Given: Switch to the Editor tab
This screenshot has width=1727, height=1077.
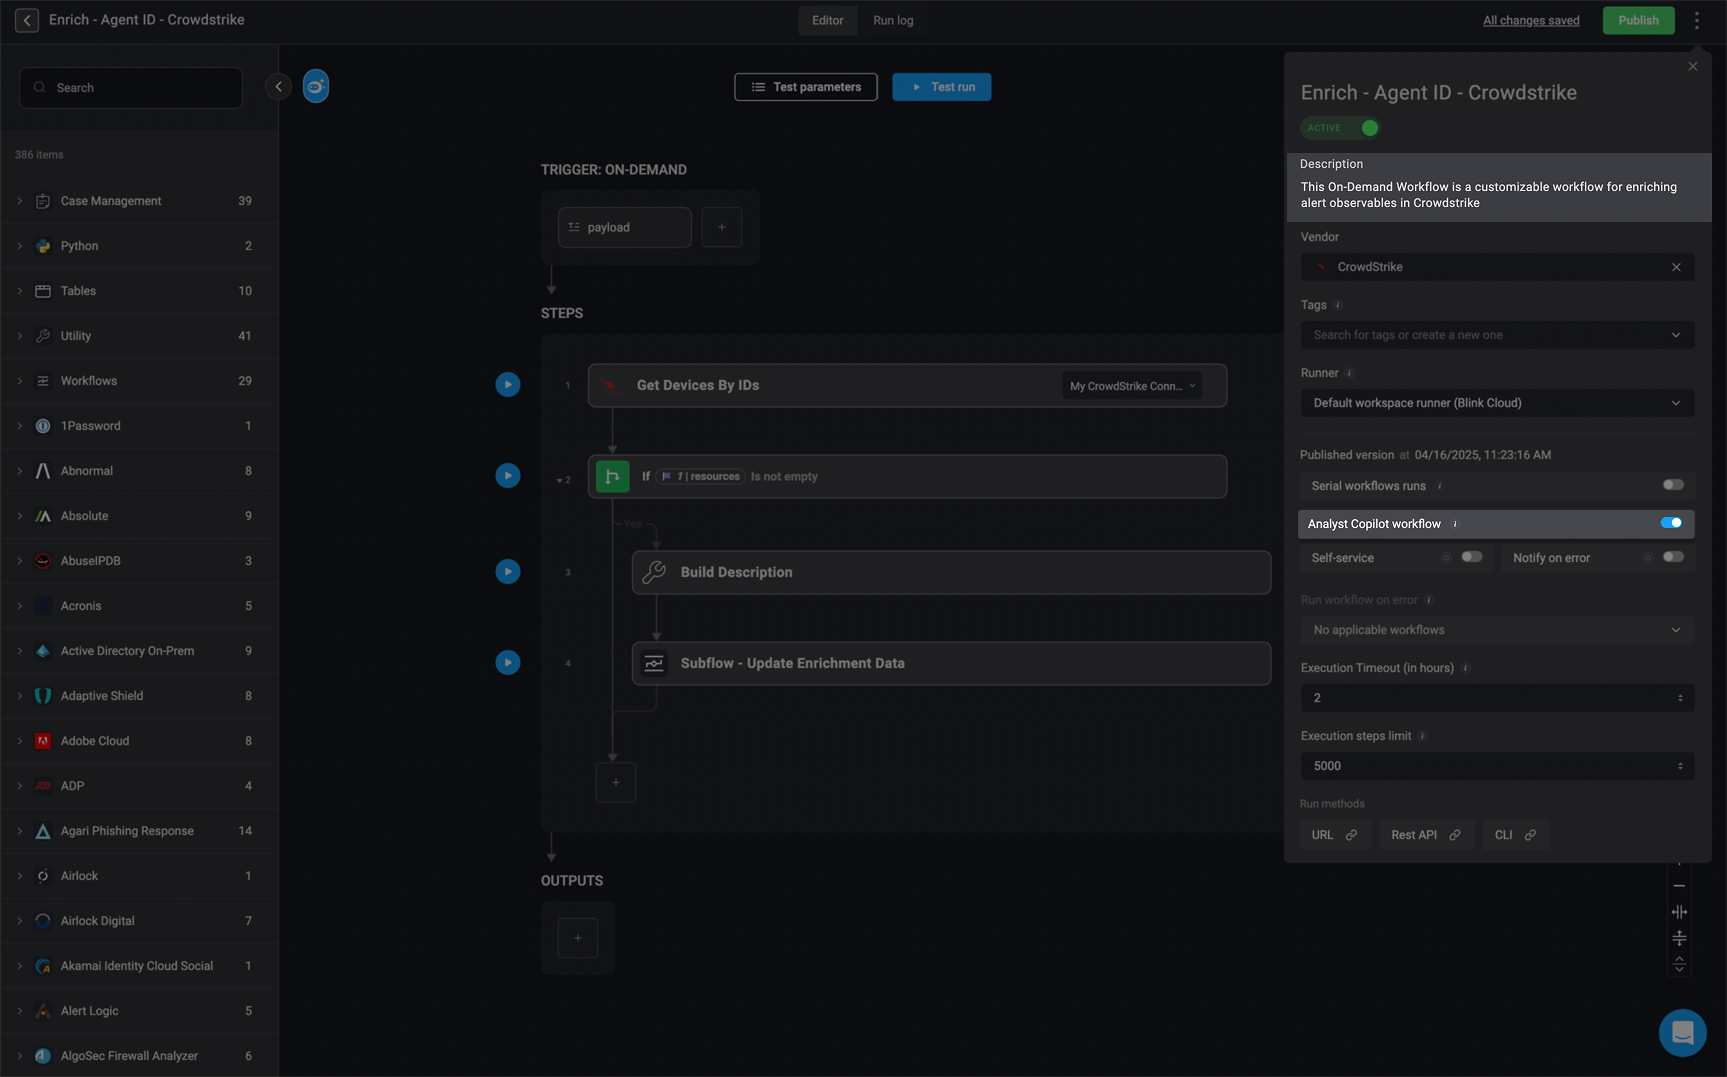Looking at the screenshot, I should pos(827,20).
